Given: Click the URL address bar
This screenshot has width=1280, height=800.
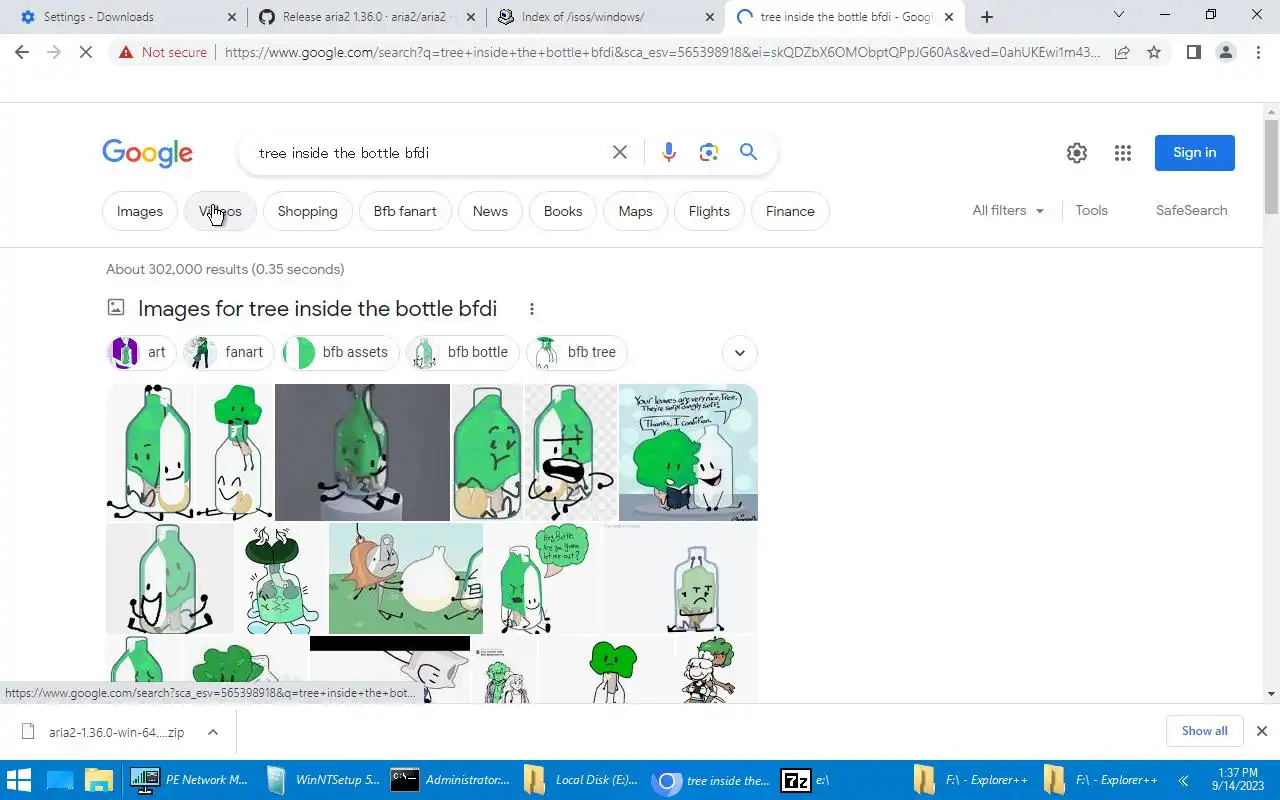Looking at the screenshot, I should pos(660,52).
